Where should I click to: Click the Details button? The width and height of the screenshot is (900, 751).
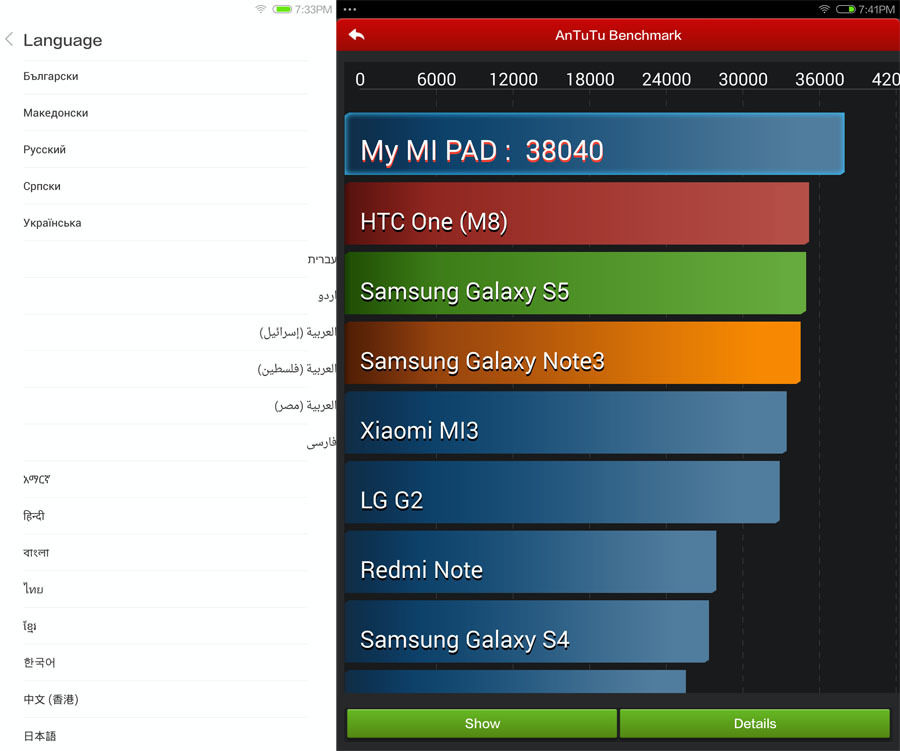pos(755,723)
